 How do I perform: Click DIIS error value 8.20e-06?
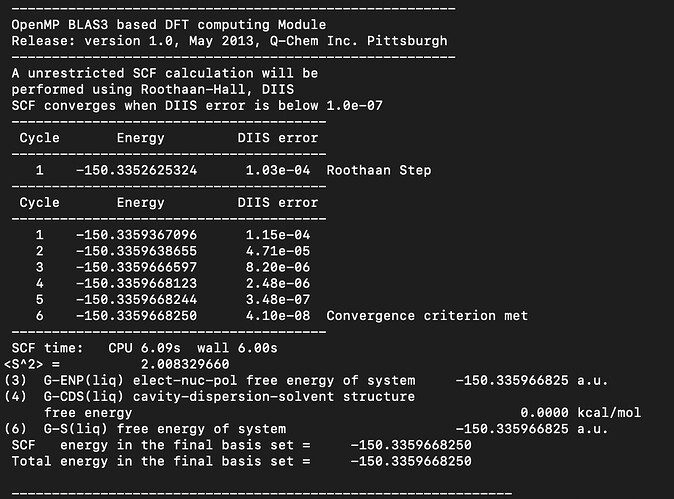pos(278,267)
